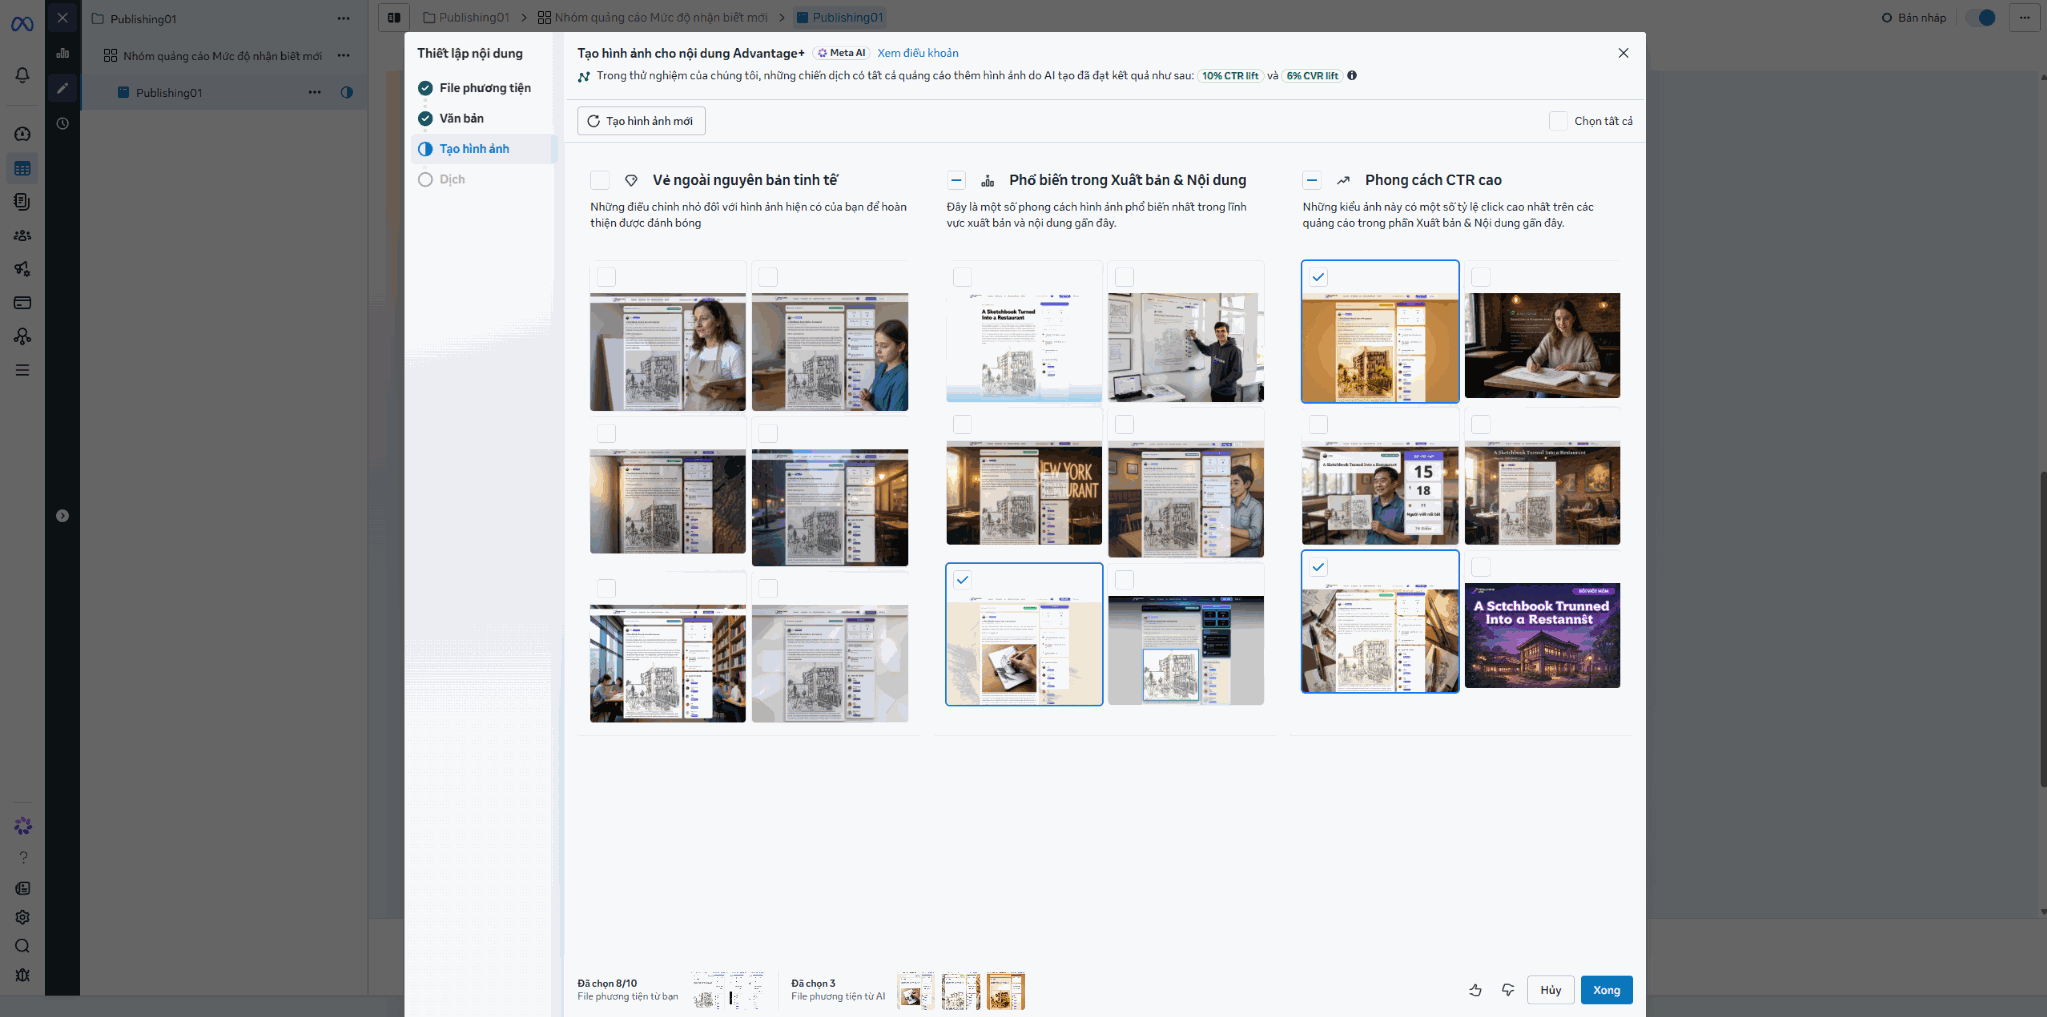Open the audiences people icon
The height and width of the screenshot is (1017, 2047).
[22, 236]
